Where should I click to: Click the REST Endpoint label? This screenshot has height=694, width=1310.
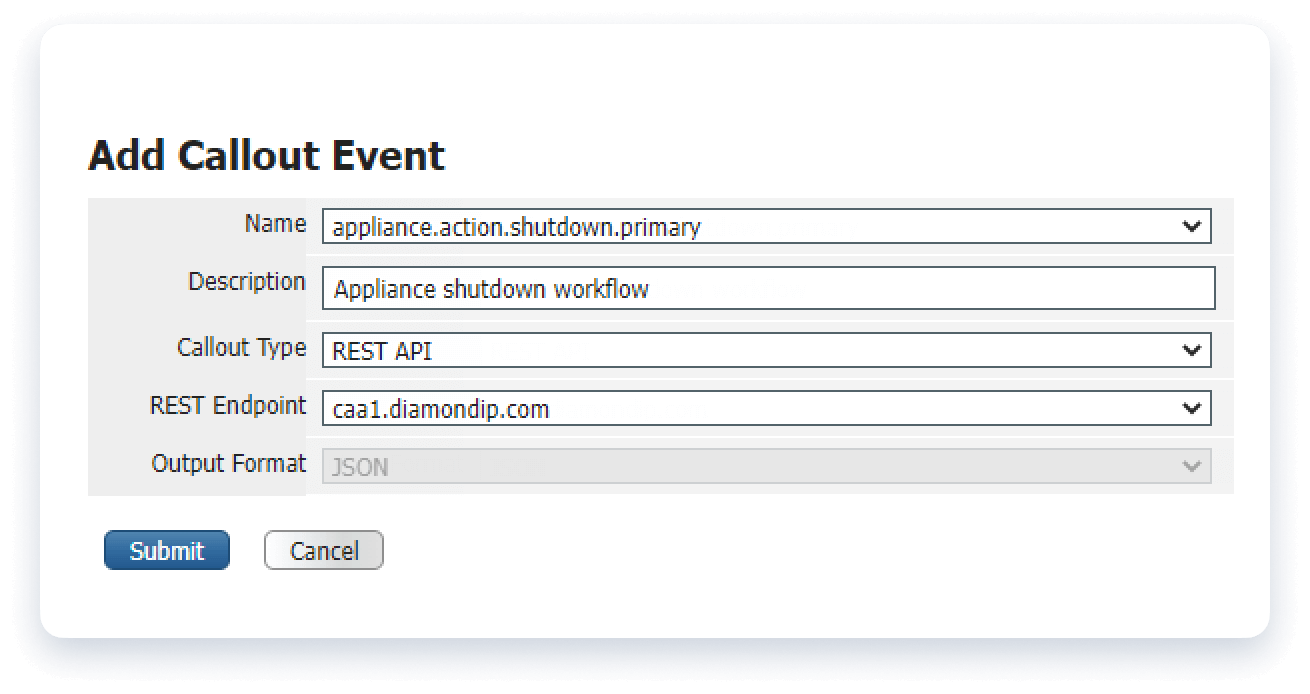(x=228, y=406)
